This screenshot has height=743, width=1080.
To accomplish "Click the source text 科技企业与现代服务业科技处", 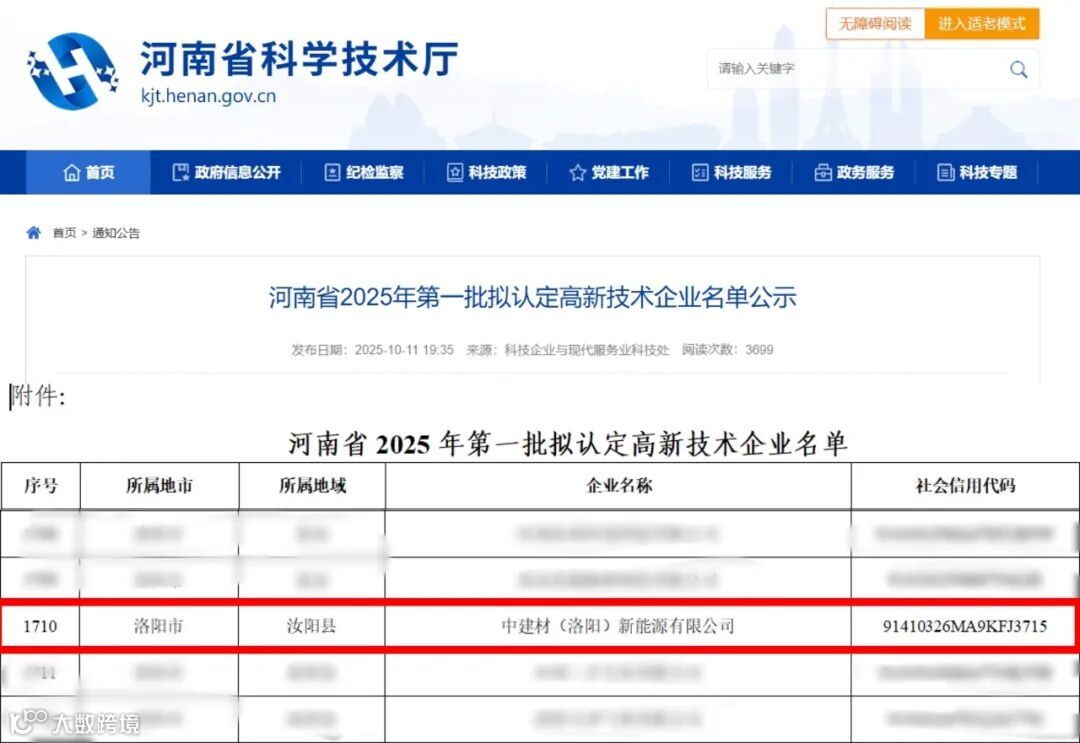I will 587,350.
